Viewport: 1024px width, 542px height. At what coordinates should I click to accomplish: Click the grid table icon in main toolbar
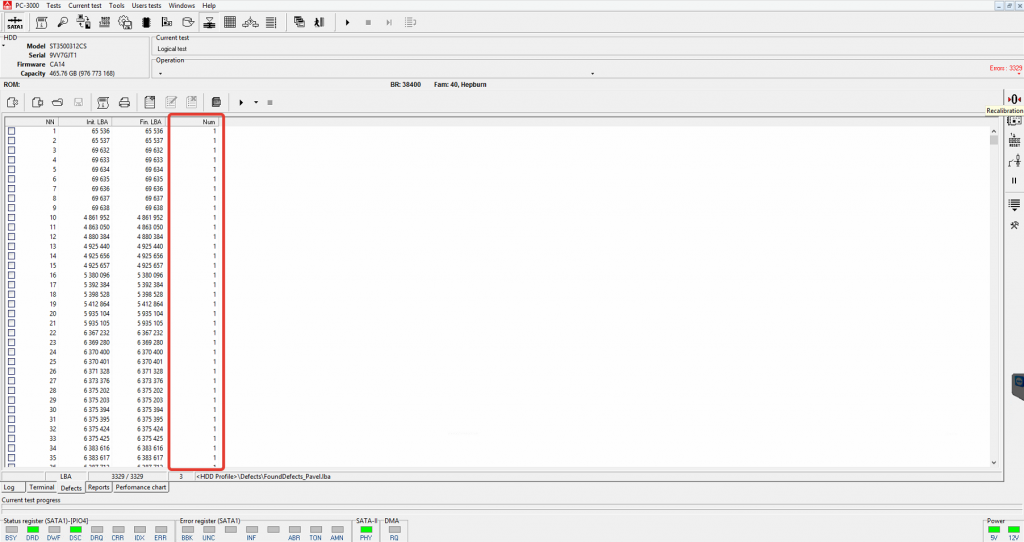point(229,22)
